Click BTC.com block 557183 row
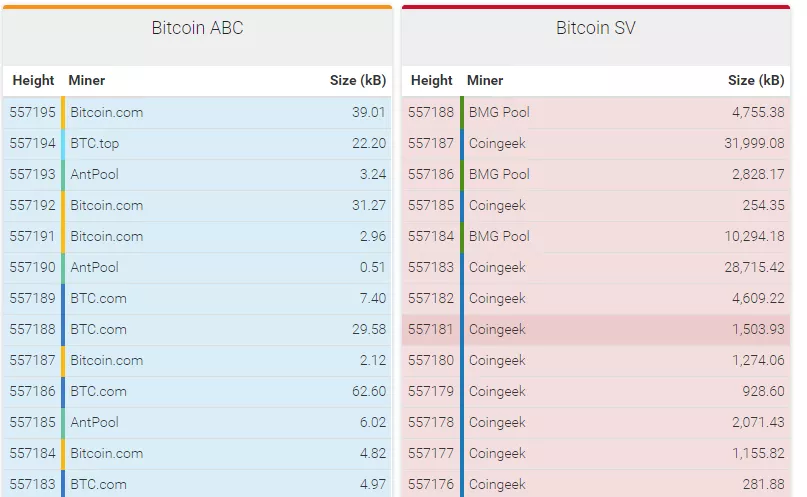Image resolution: width=807 pixels, height=497 pixels. (x=197, y=484)
